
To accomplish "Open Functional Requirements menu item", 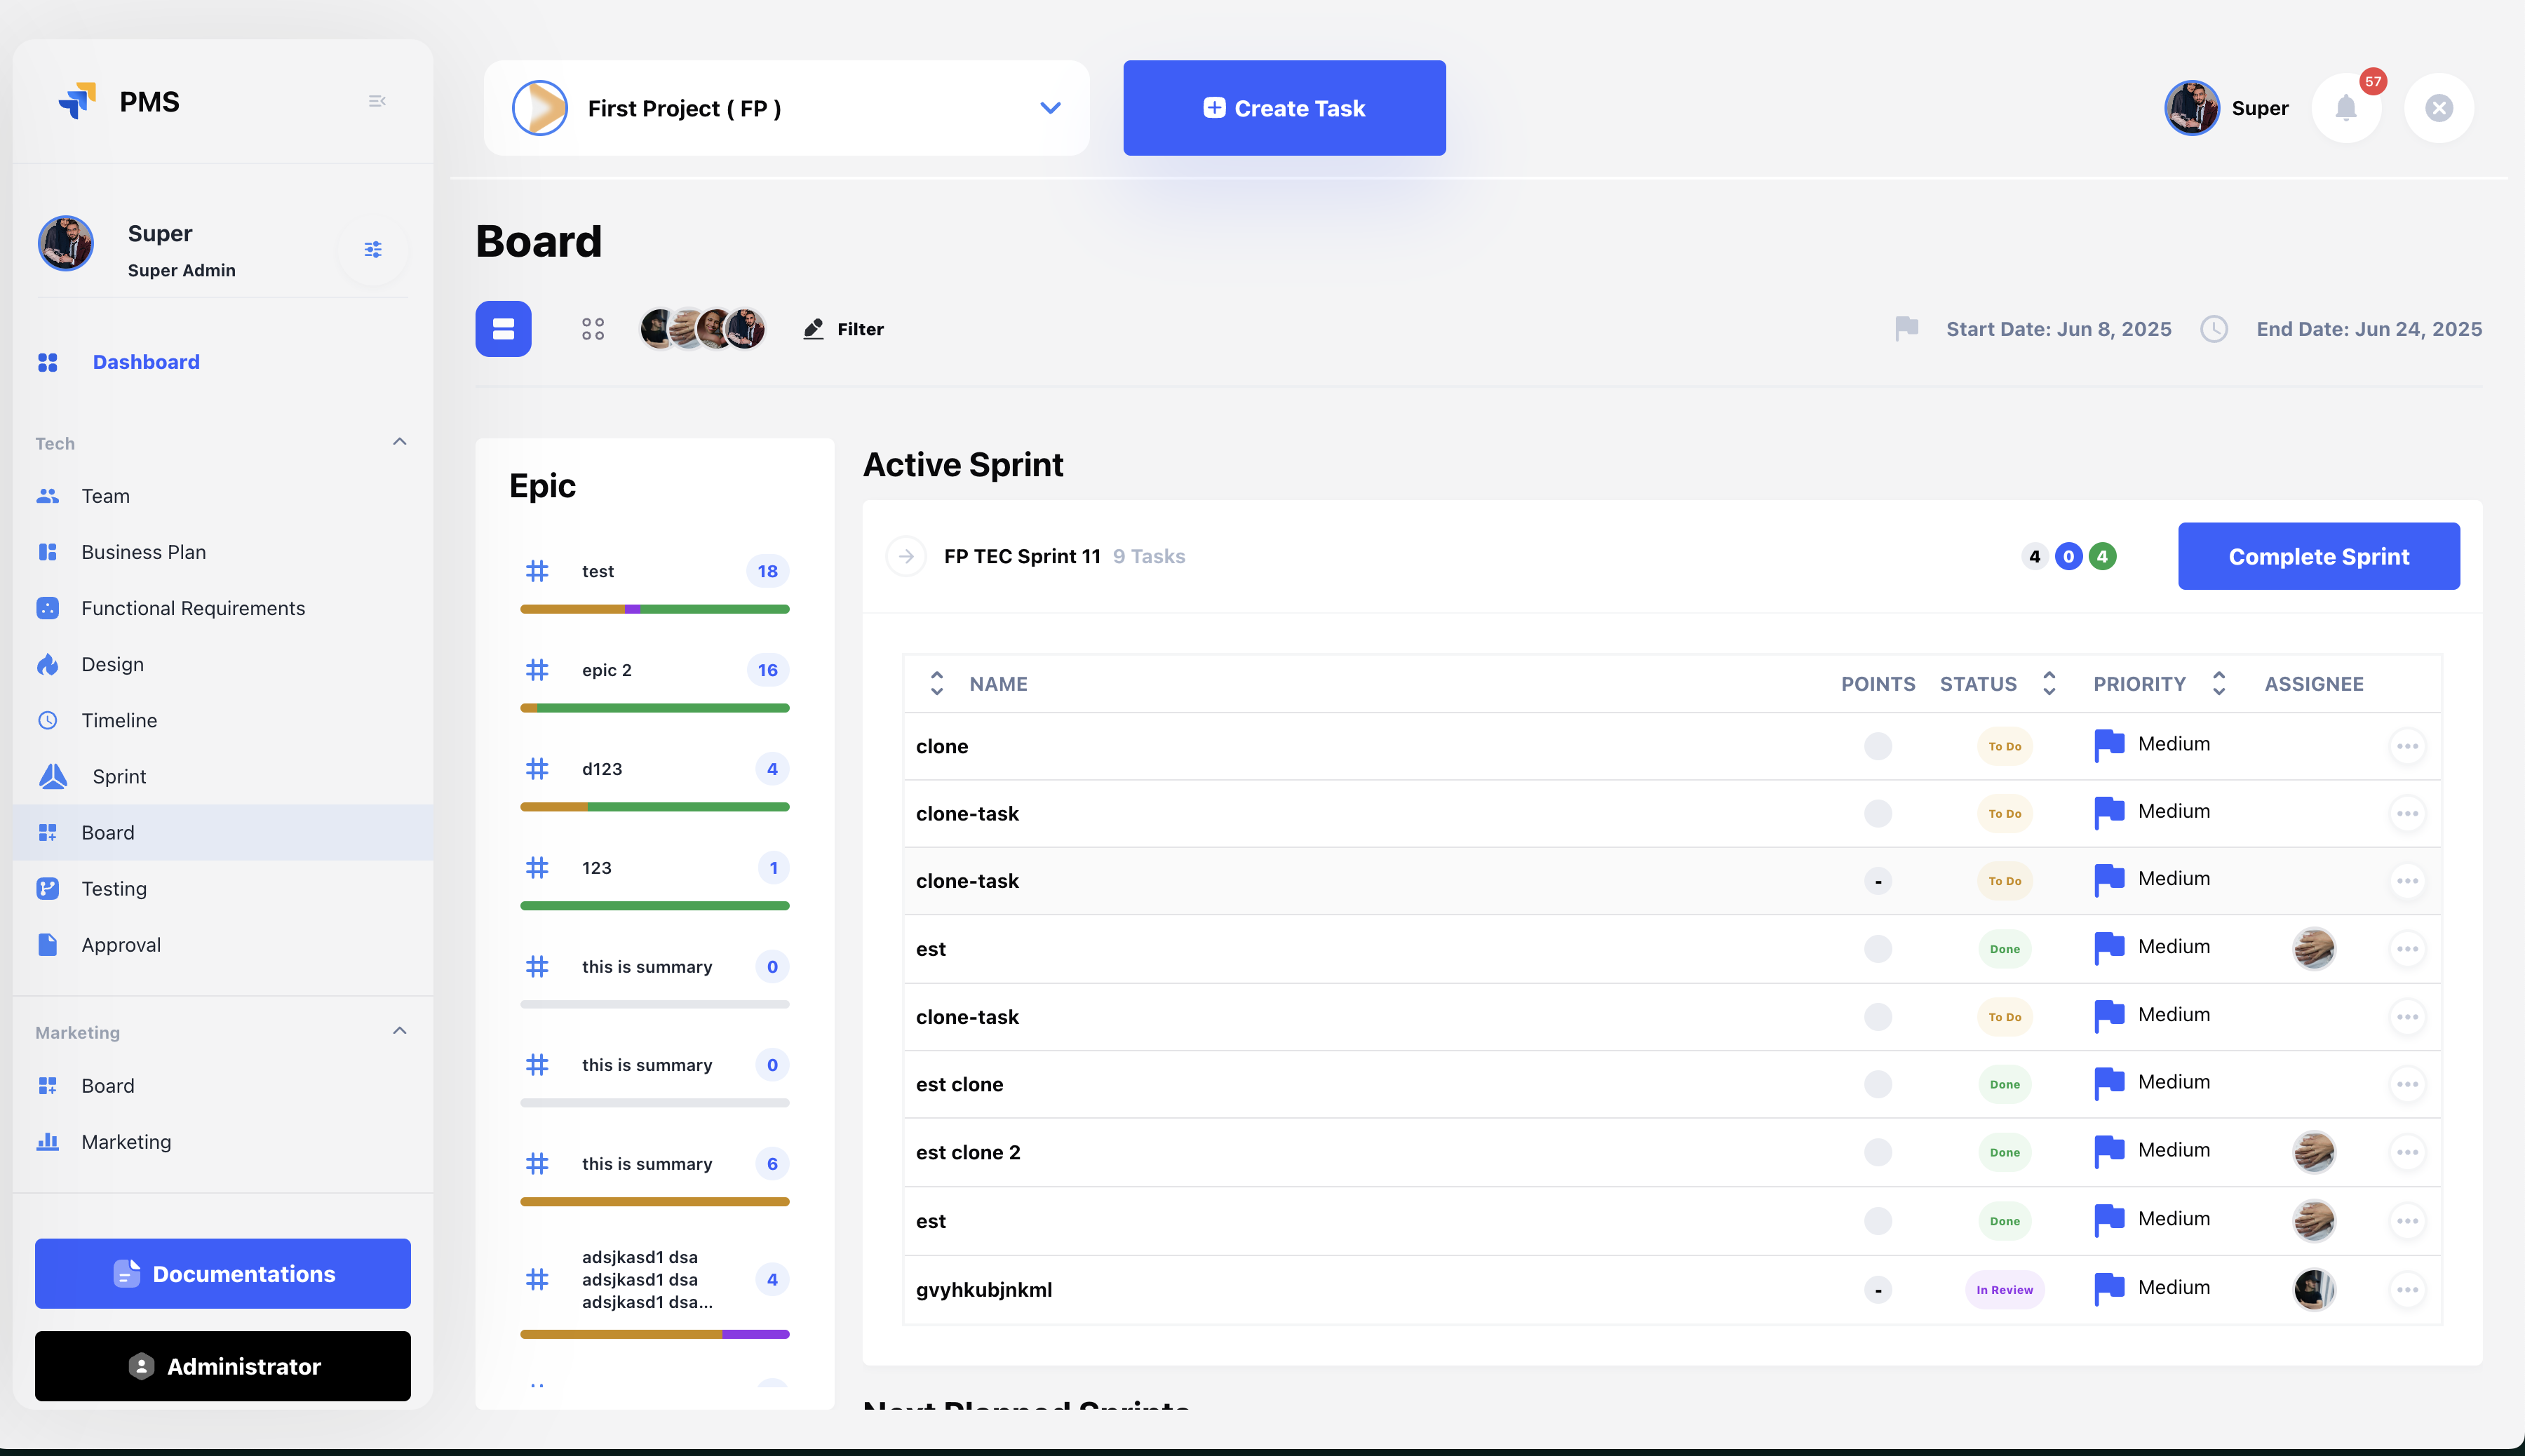I will pos(193,608).
